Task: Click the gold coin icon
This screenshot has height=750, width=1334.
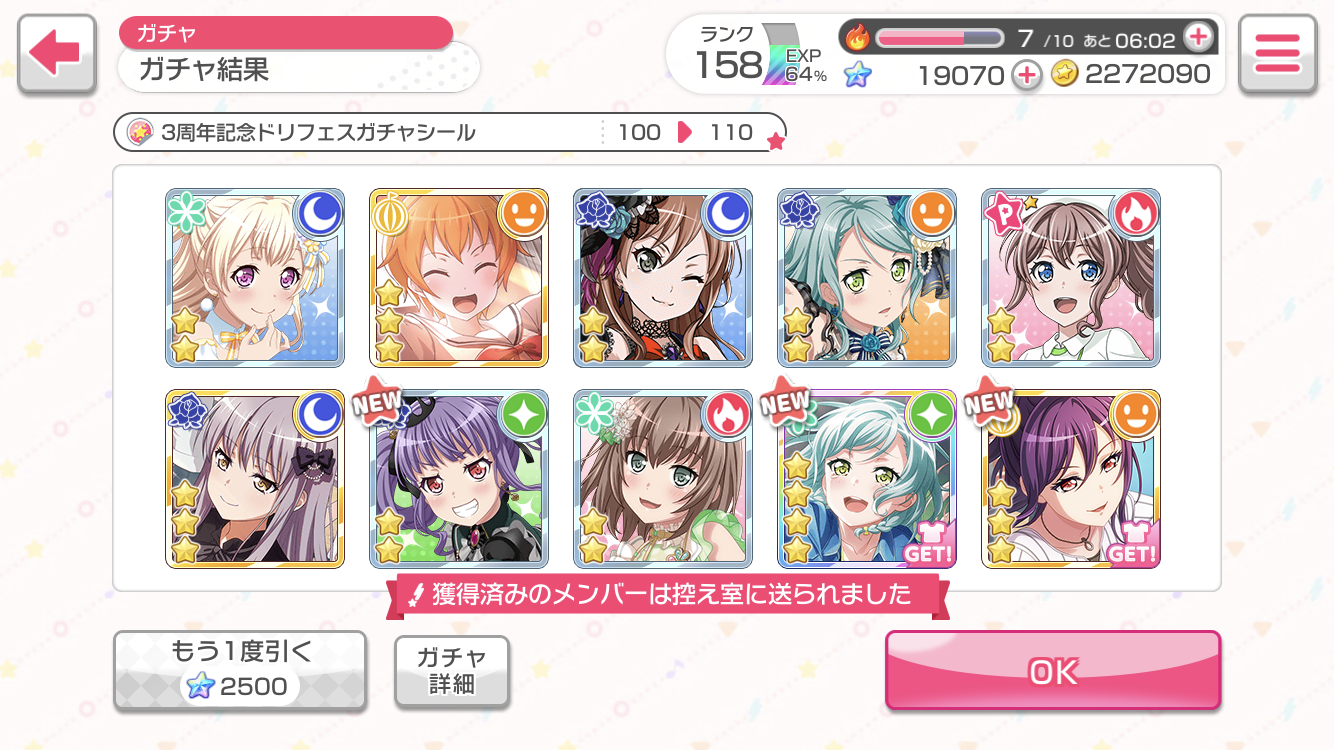Action: coord(1064,74)
